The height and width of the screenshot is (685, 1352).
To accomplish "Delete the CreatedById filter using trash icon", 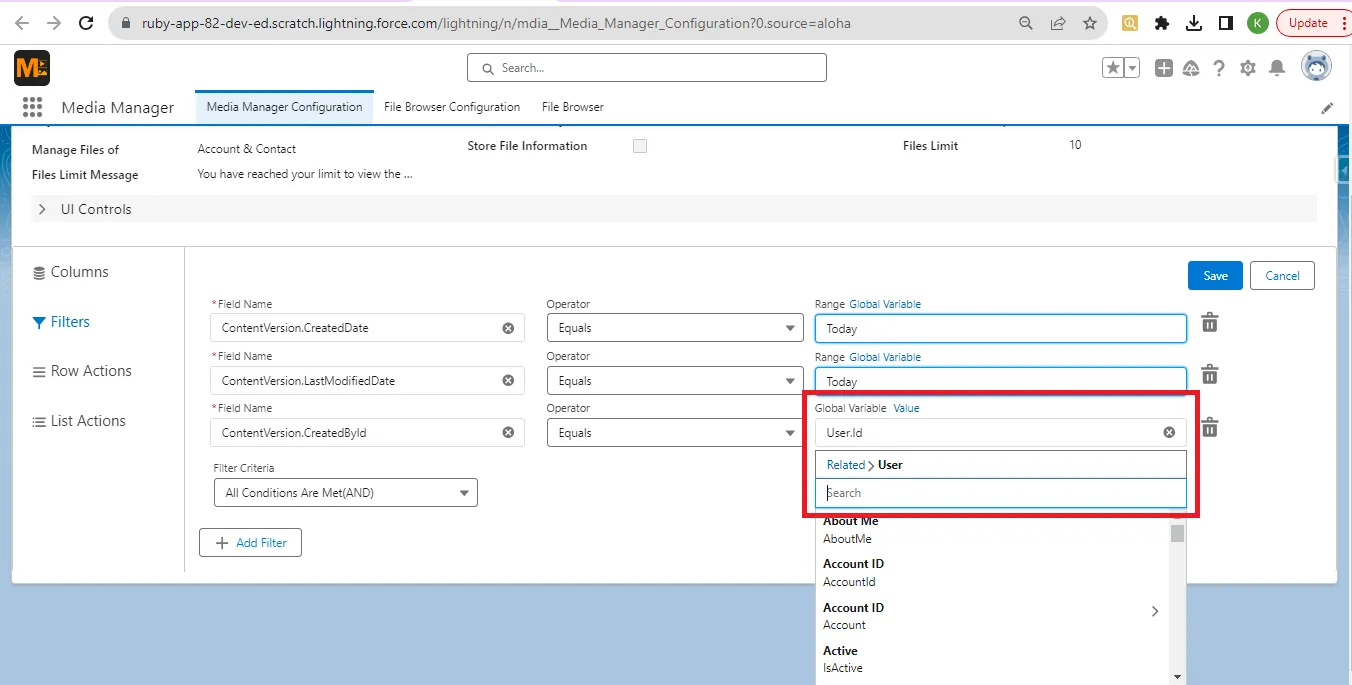I will pyautogui.click(x=1209, y=426).
